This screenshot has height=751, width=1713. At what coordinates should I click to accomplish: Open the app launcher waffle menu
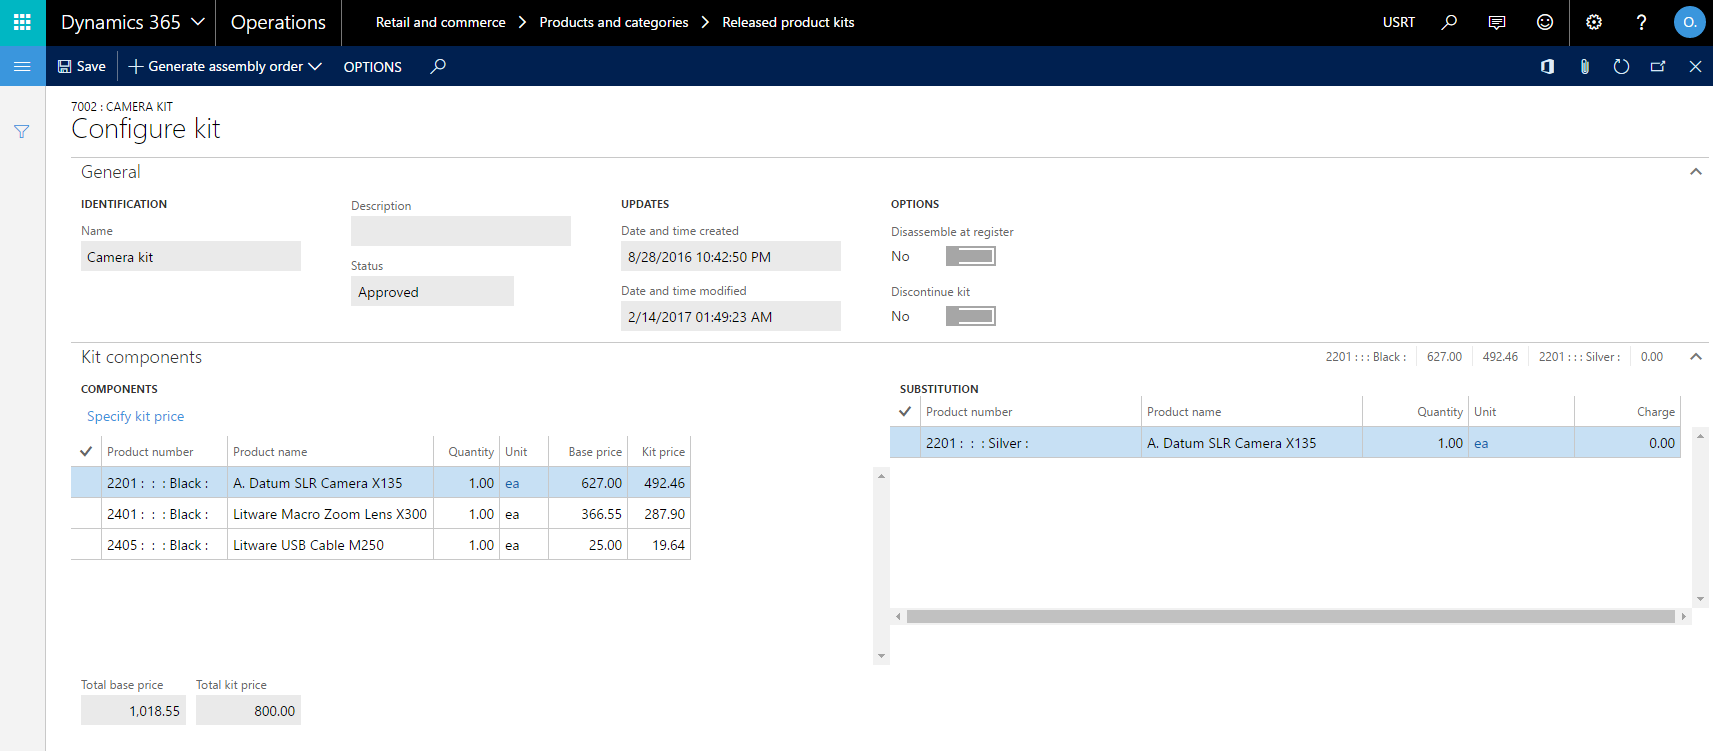pos(22,22)
